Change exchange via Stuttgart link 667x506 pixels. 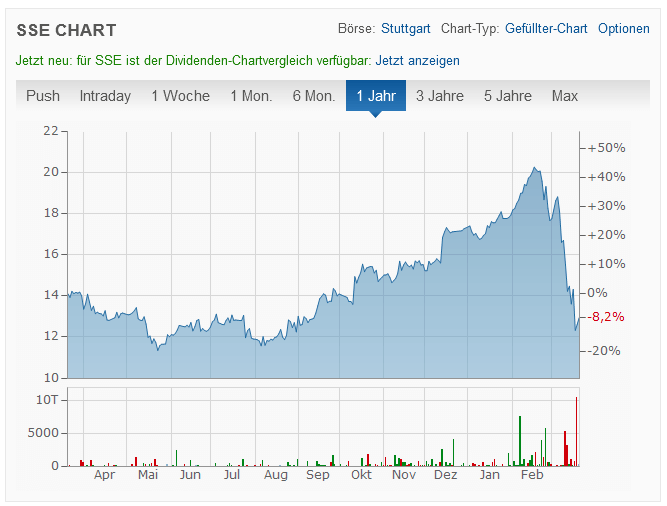(405, 28)
